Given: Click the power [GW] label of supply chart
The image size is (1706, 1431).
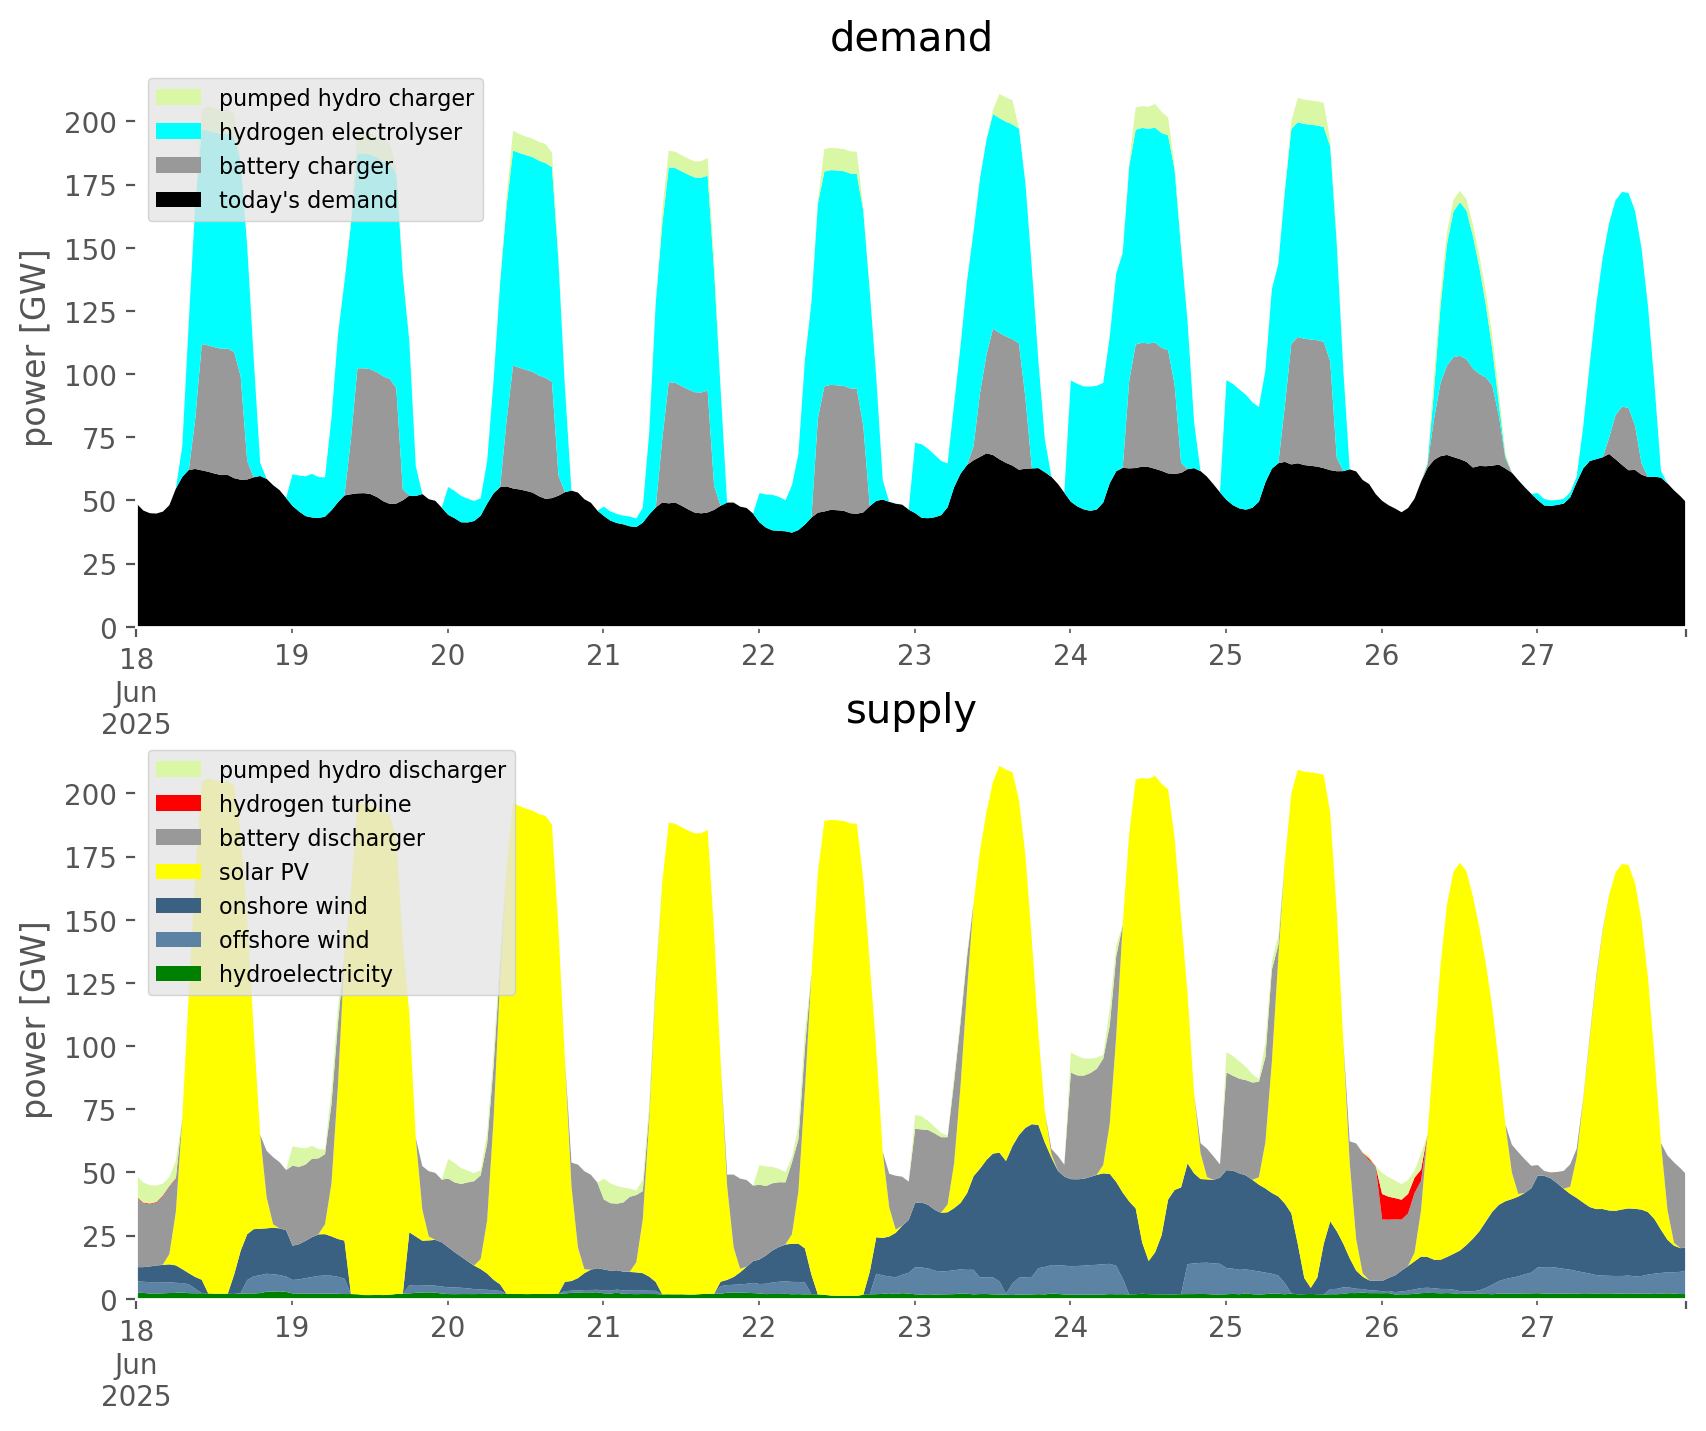Looking at the screenshot, I should [x=35, y=1020].
